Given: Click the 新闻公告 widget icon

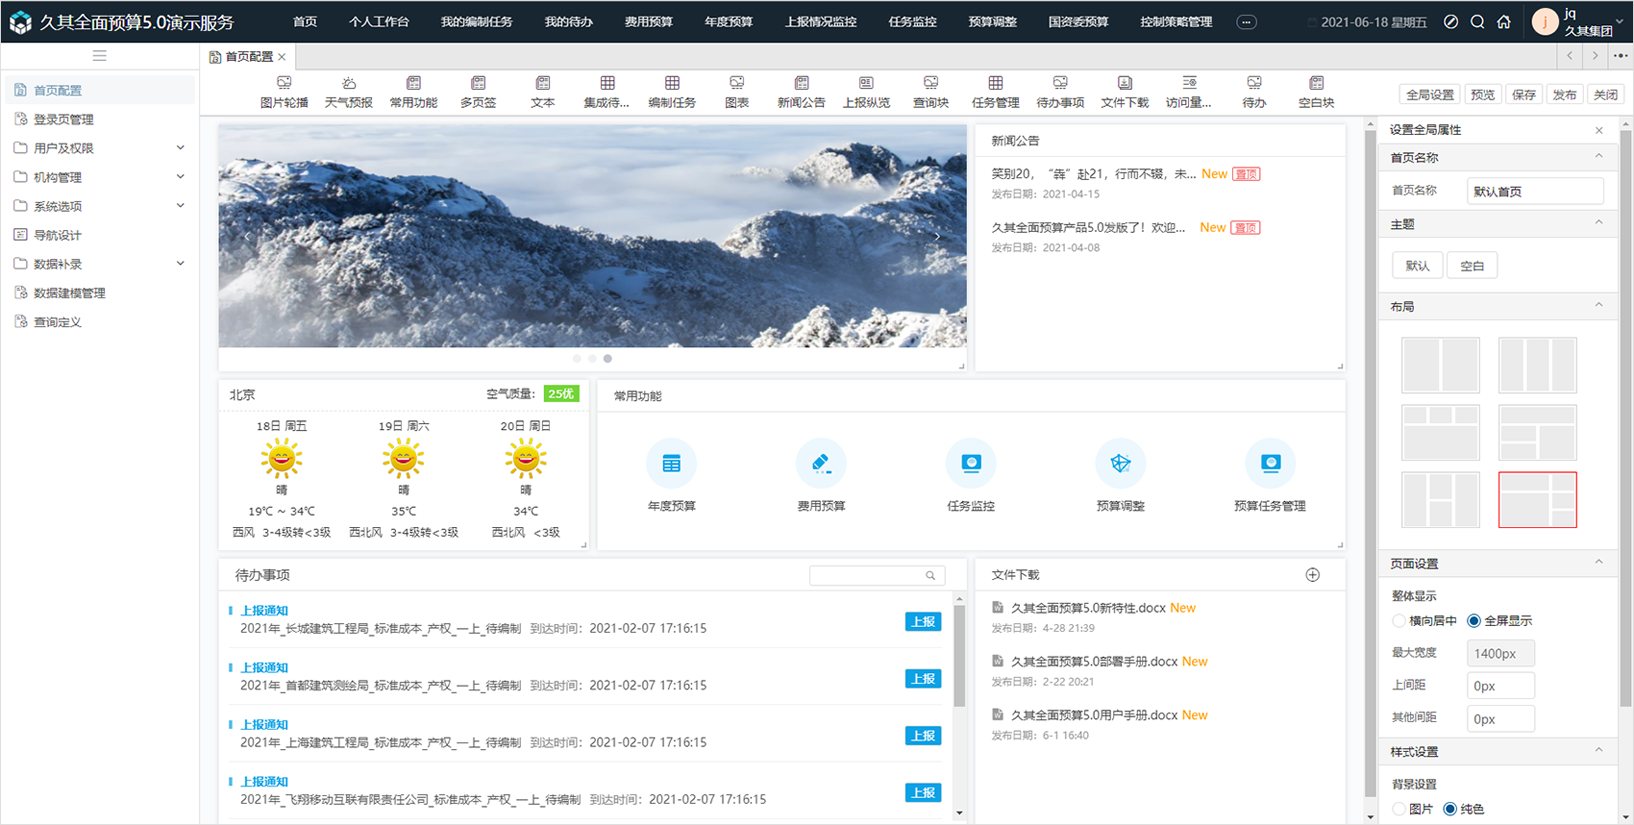Looking at the screenshot, I should (x=801, y=84).
